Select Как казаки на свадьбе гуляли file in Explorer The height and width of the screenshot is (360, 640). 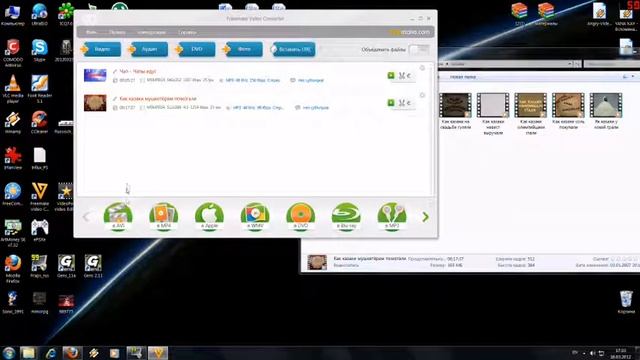tap(456, 111)
